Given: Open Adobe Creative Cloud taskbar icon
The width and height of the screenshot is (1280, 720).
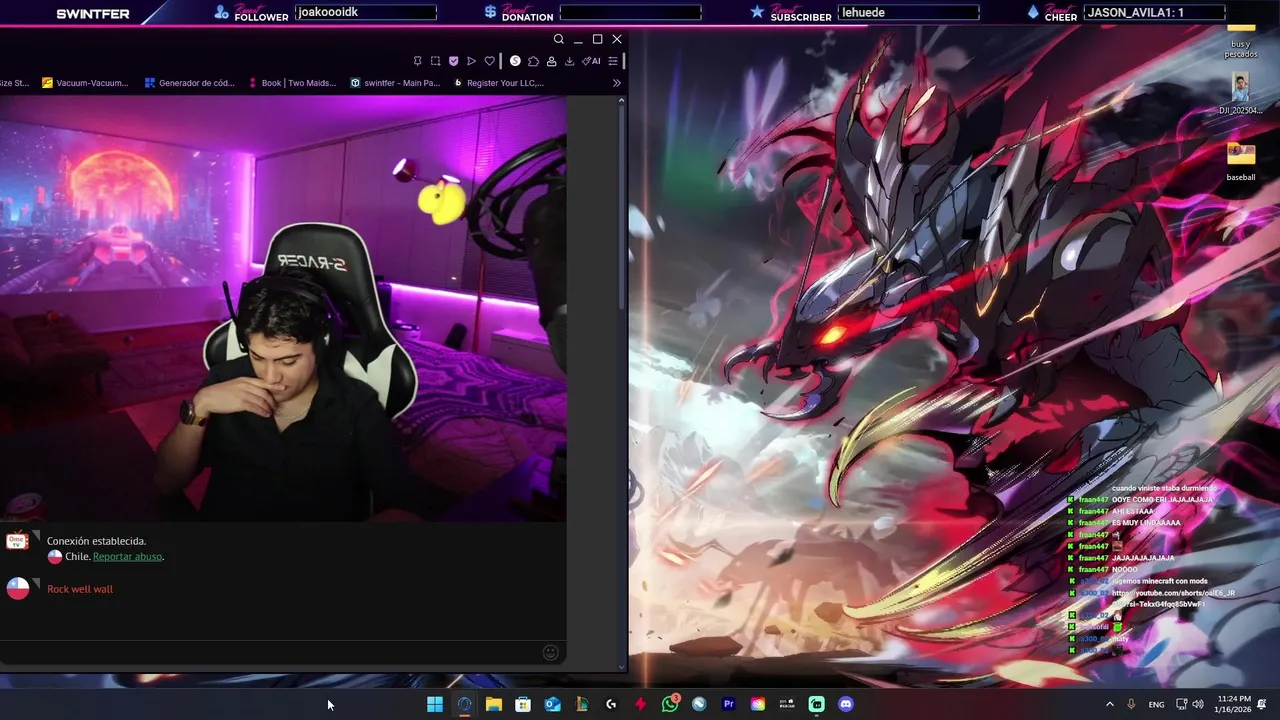Looking at the screenshot, I should [758, 704].
